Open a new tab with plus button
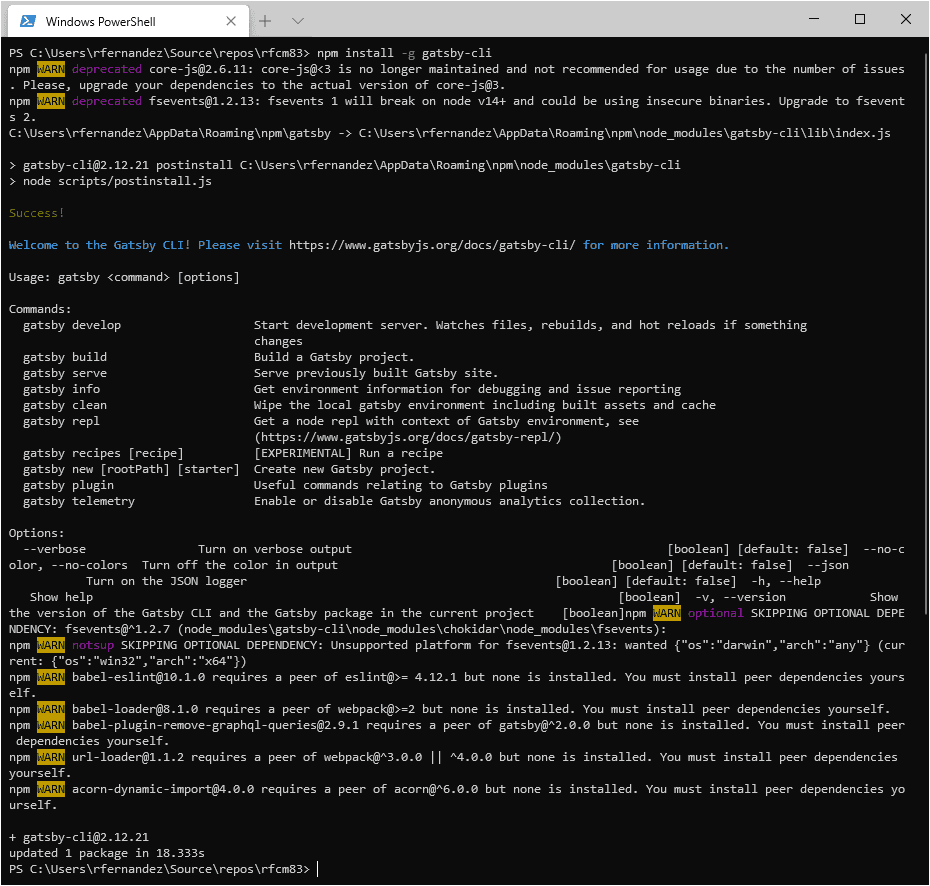 point(265,21)
